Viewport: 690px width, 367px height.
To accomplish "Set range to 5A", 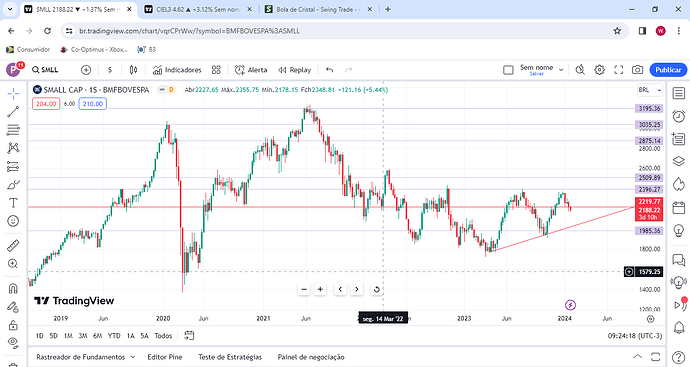I will tap(144, 336).
